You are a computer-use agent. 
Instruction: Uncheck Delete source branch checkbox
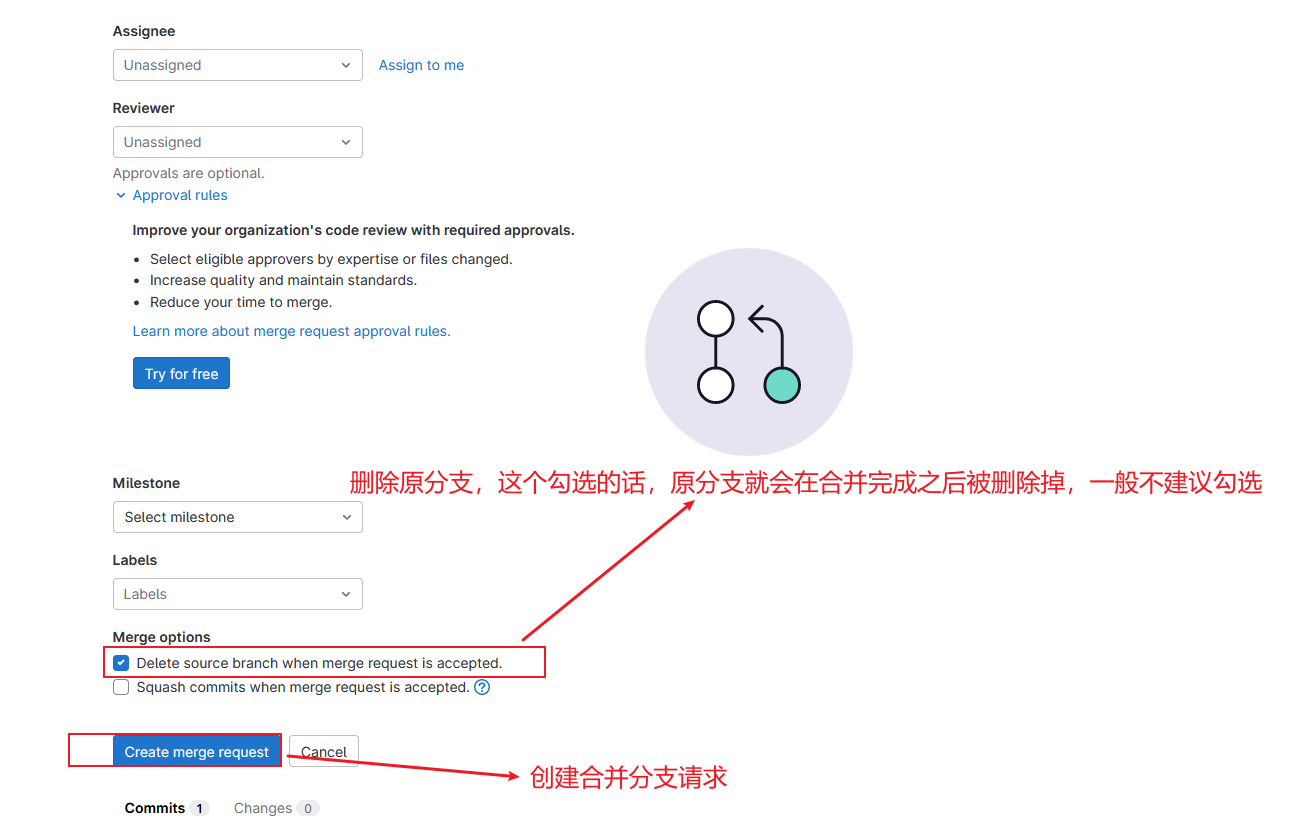click(121, 663)
